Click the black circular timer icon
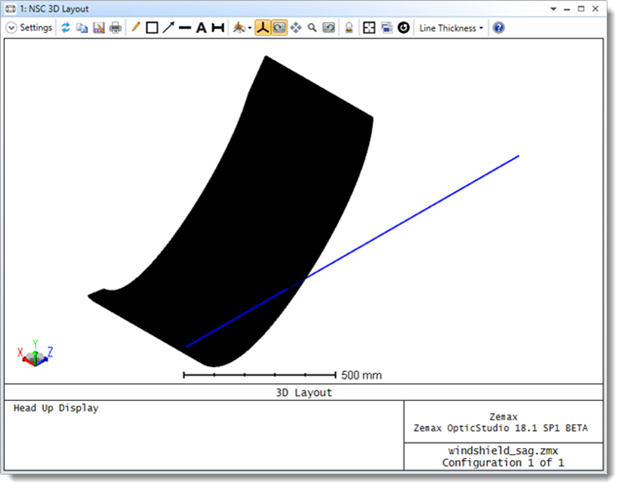The width and height of the screenshot is (621, 488). pyautogui.click(x=404, y=28)
